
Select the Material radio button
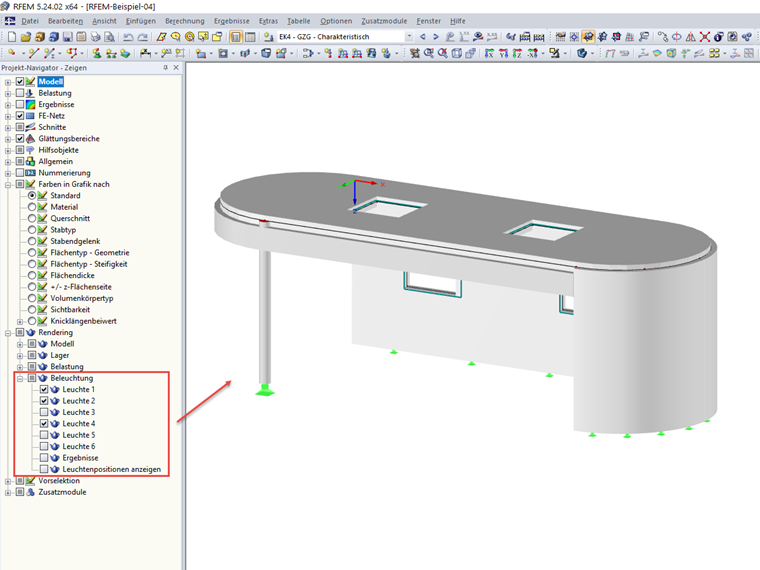point(32,207)
